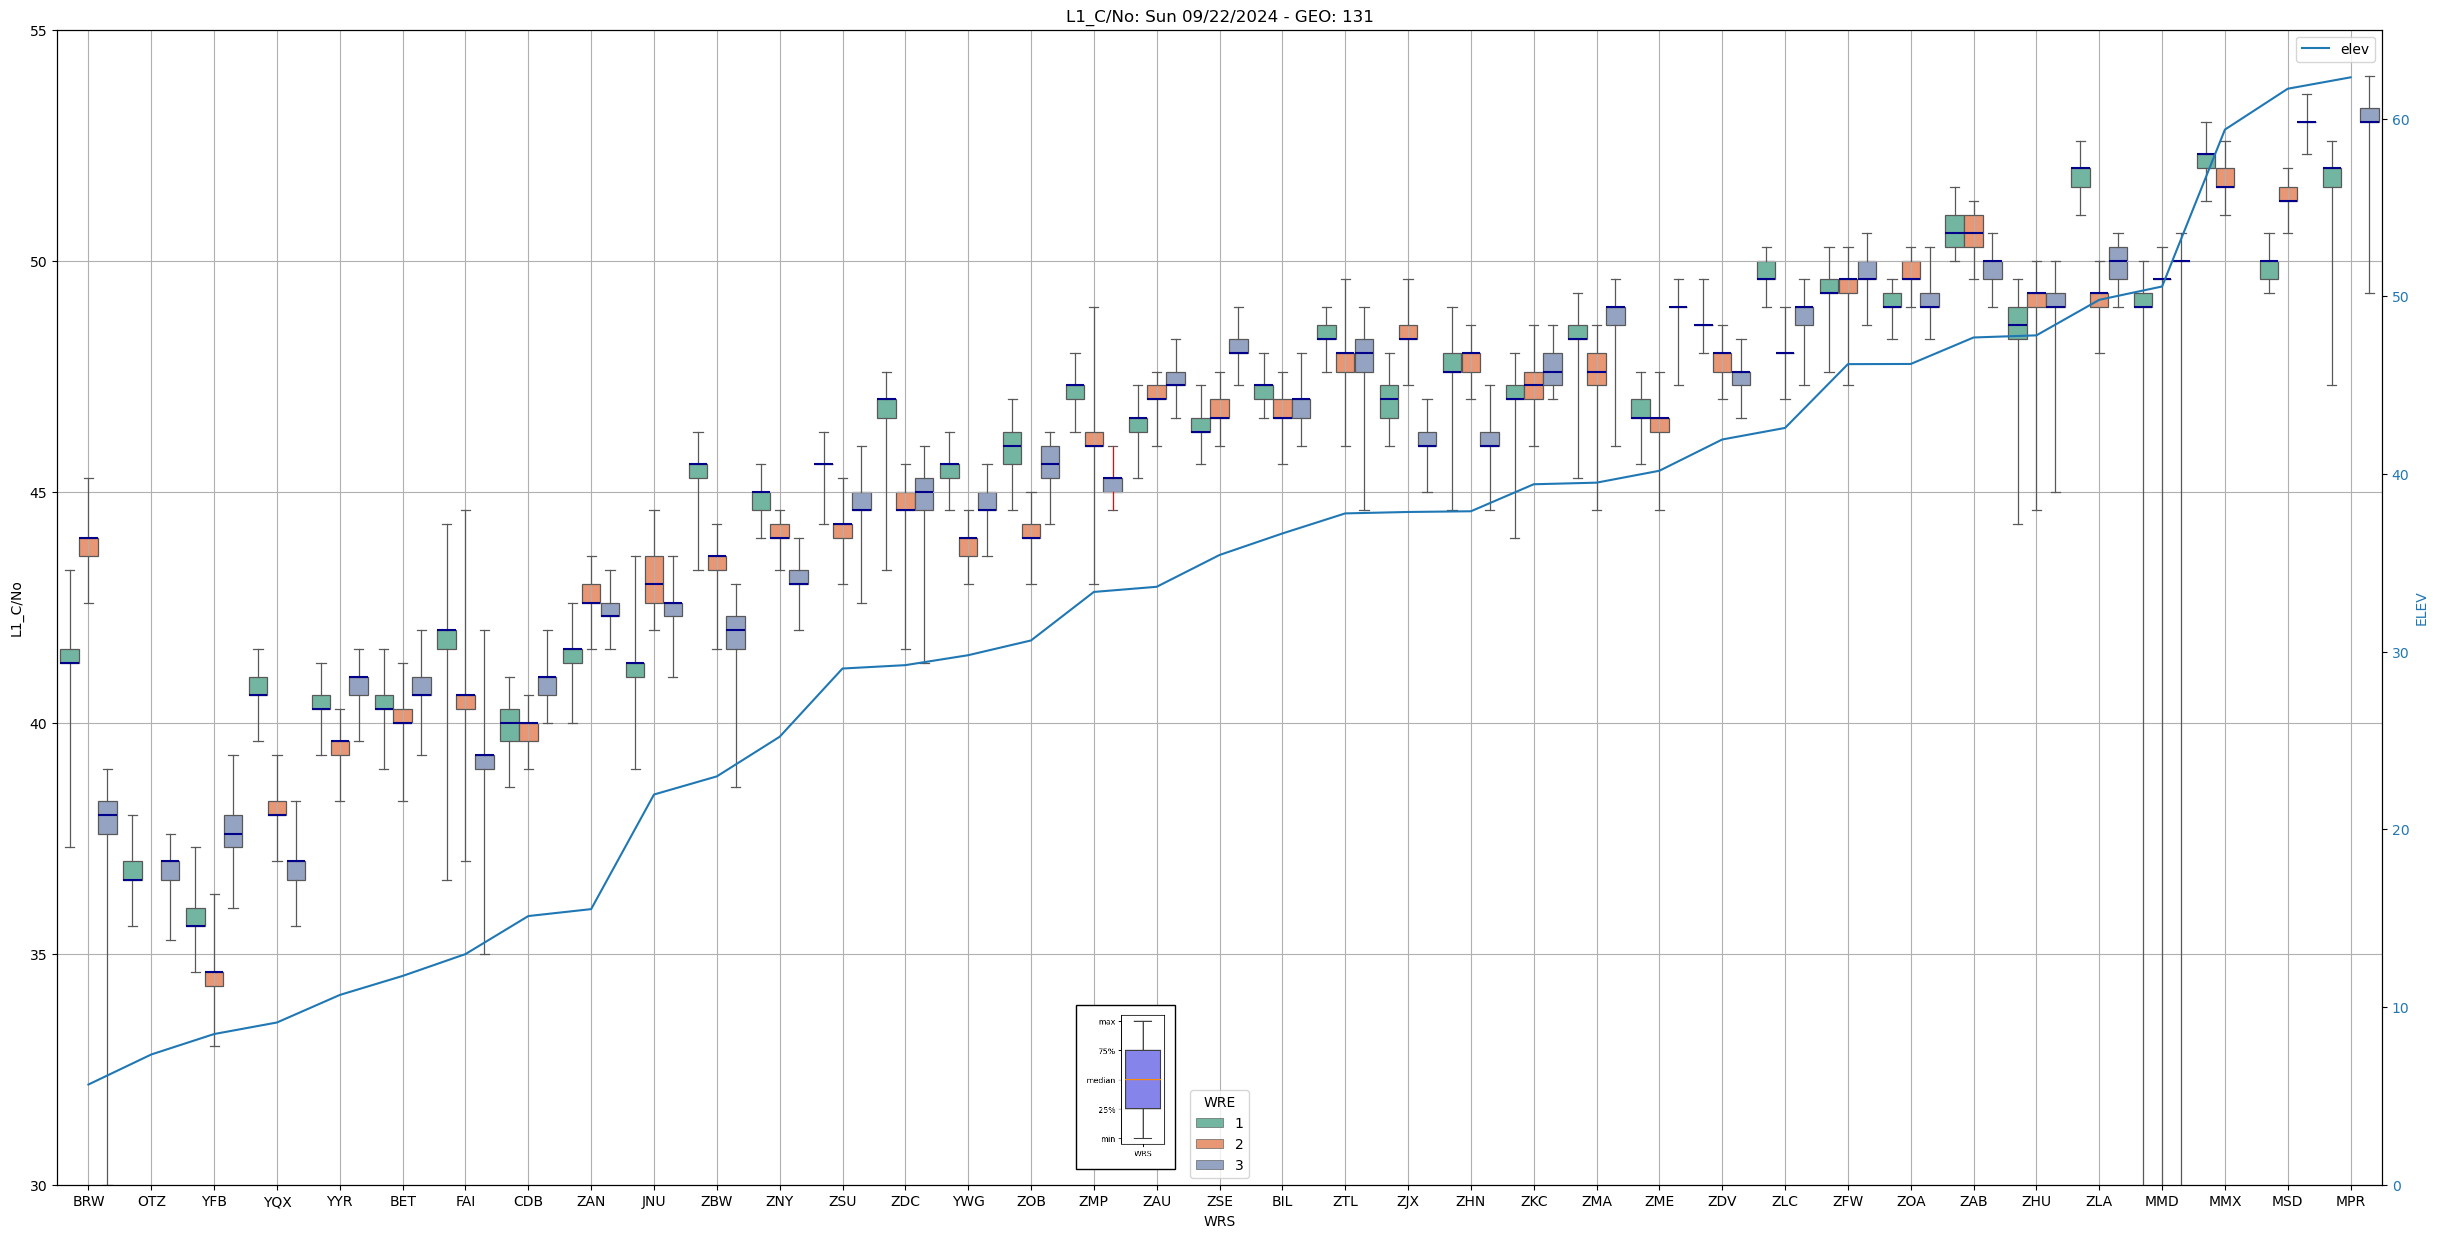2439x1238 pixels.
Task: Click the orange BRW box near 44
Action: coord(89,547)
